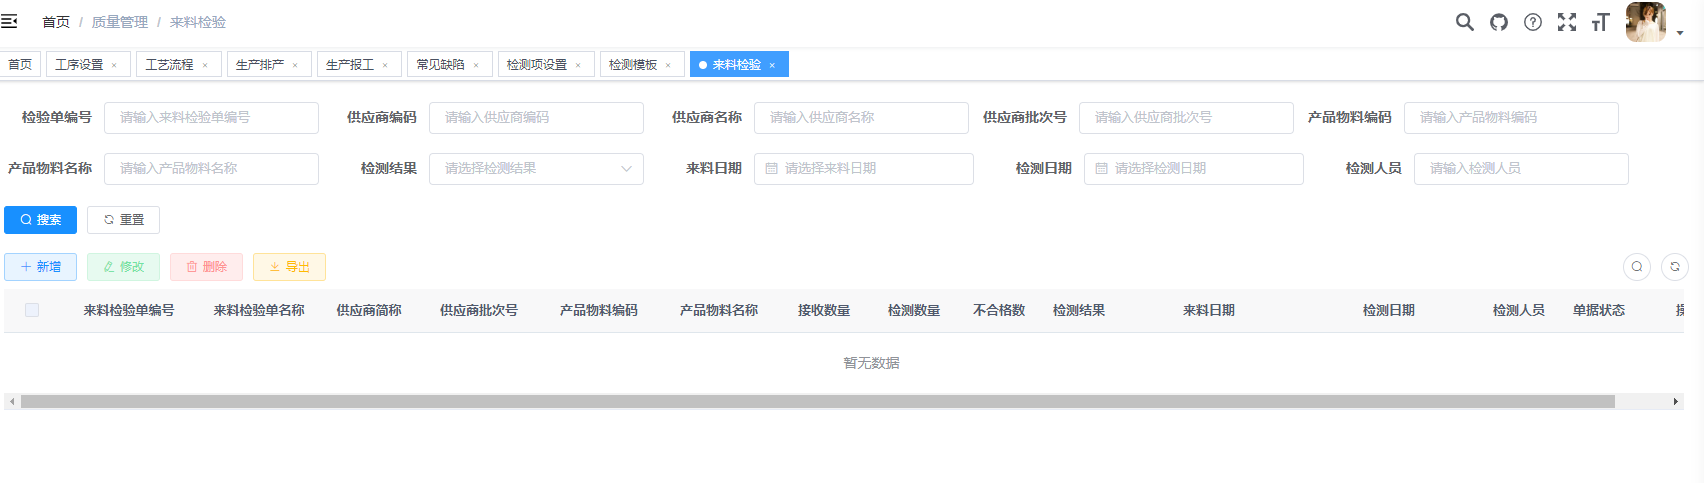Close the 工序设置 tab
This screenshot has width=1704, height=483.
tap(114, 65)
